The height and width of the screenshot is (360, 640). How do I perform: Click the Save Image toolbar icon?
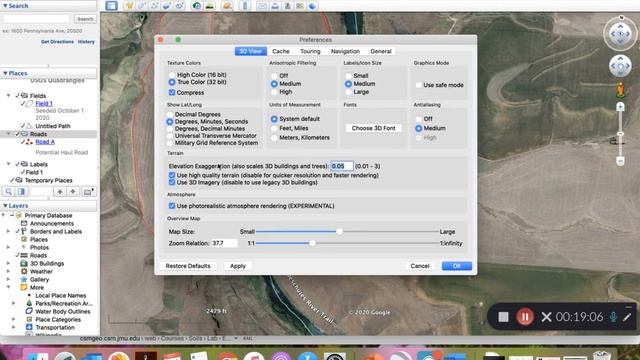coord(288,6)
